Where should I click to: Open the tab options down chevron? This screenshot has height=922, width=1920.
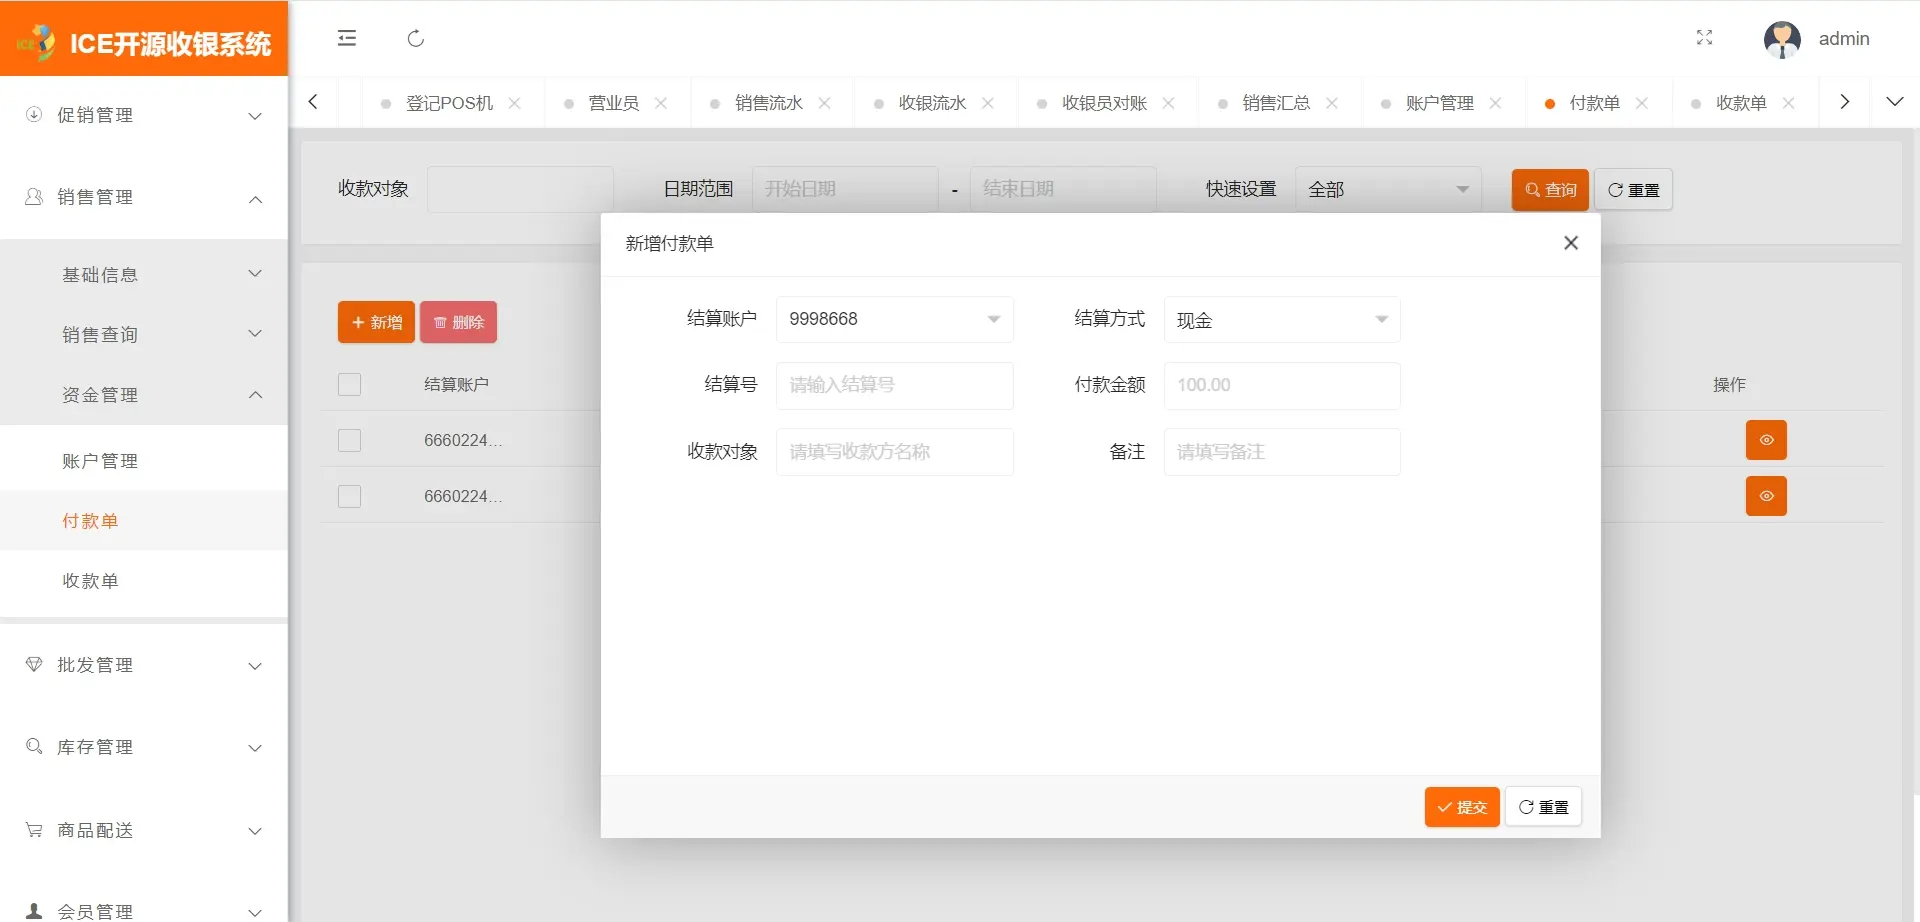(1895, 102)
